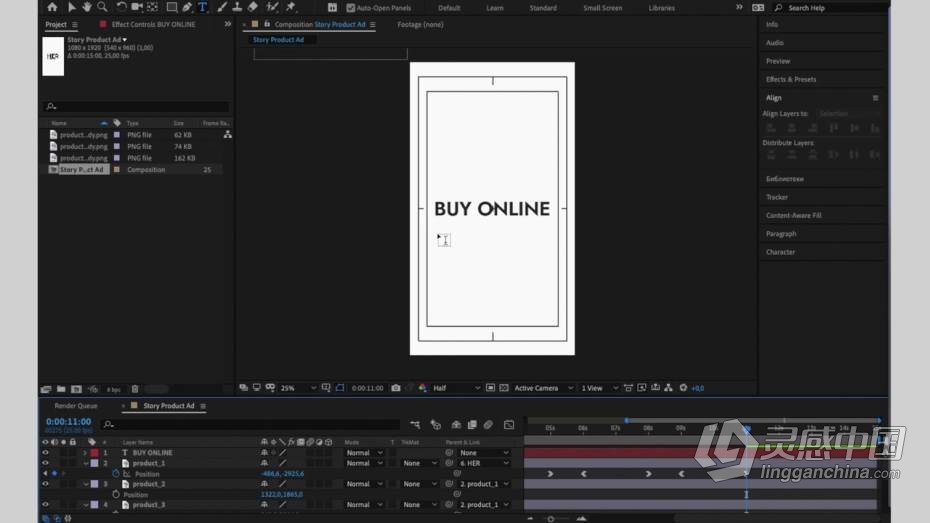Open the Tracker panel
Viewport: 930px width, 523px height.
[776, 197]
